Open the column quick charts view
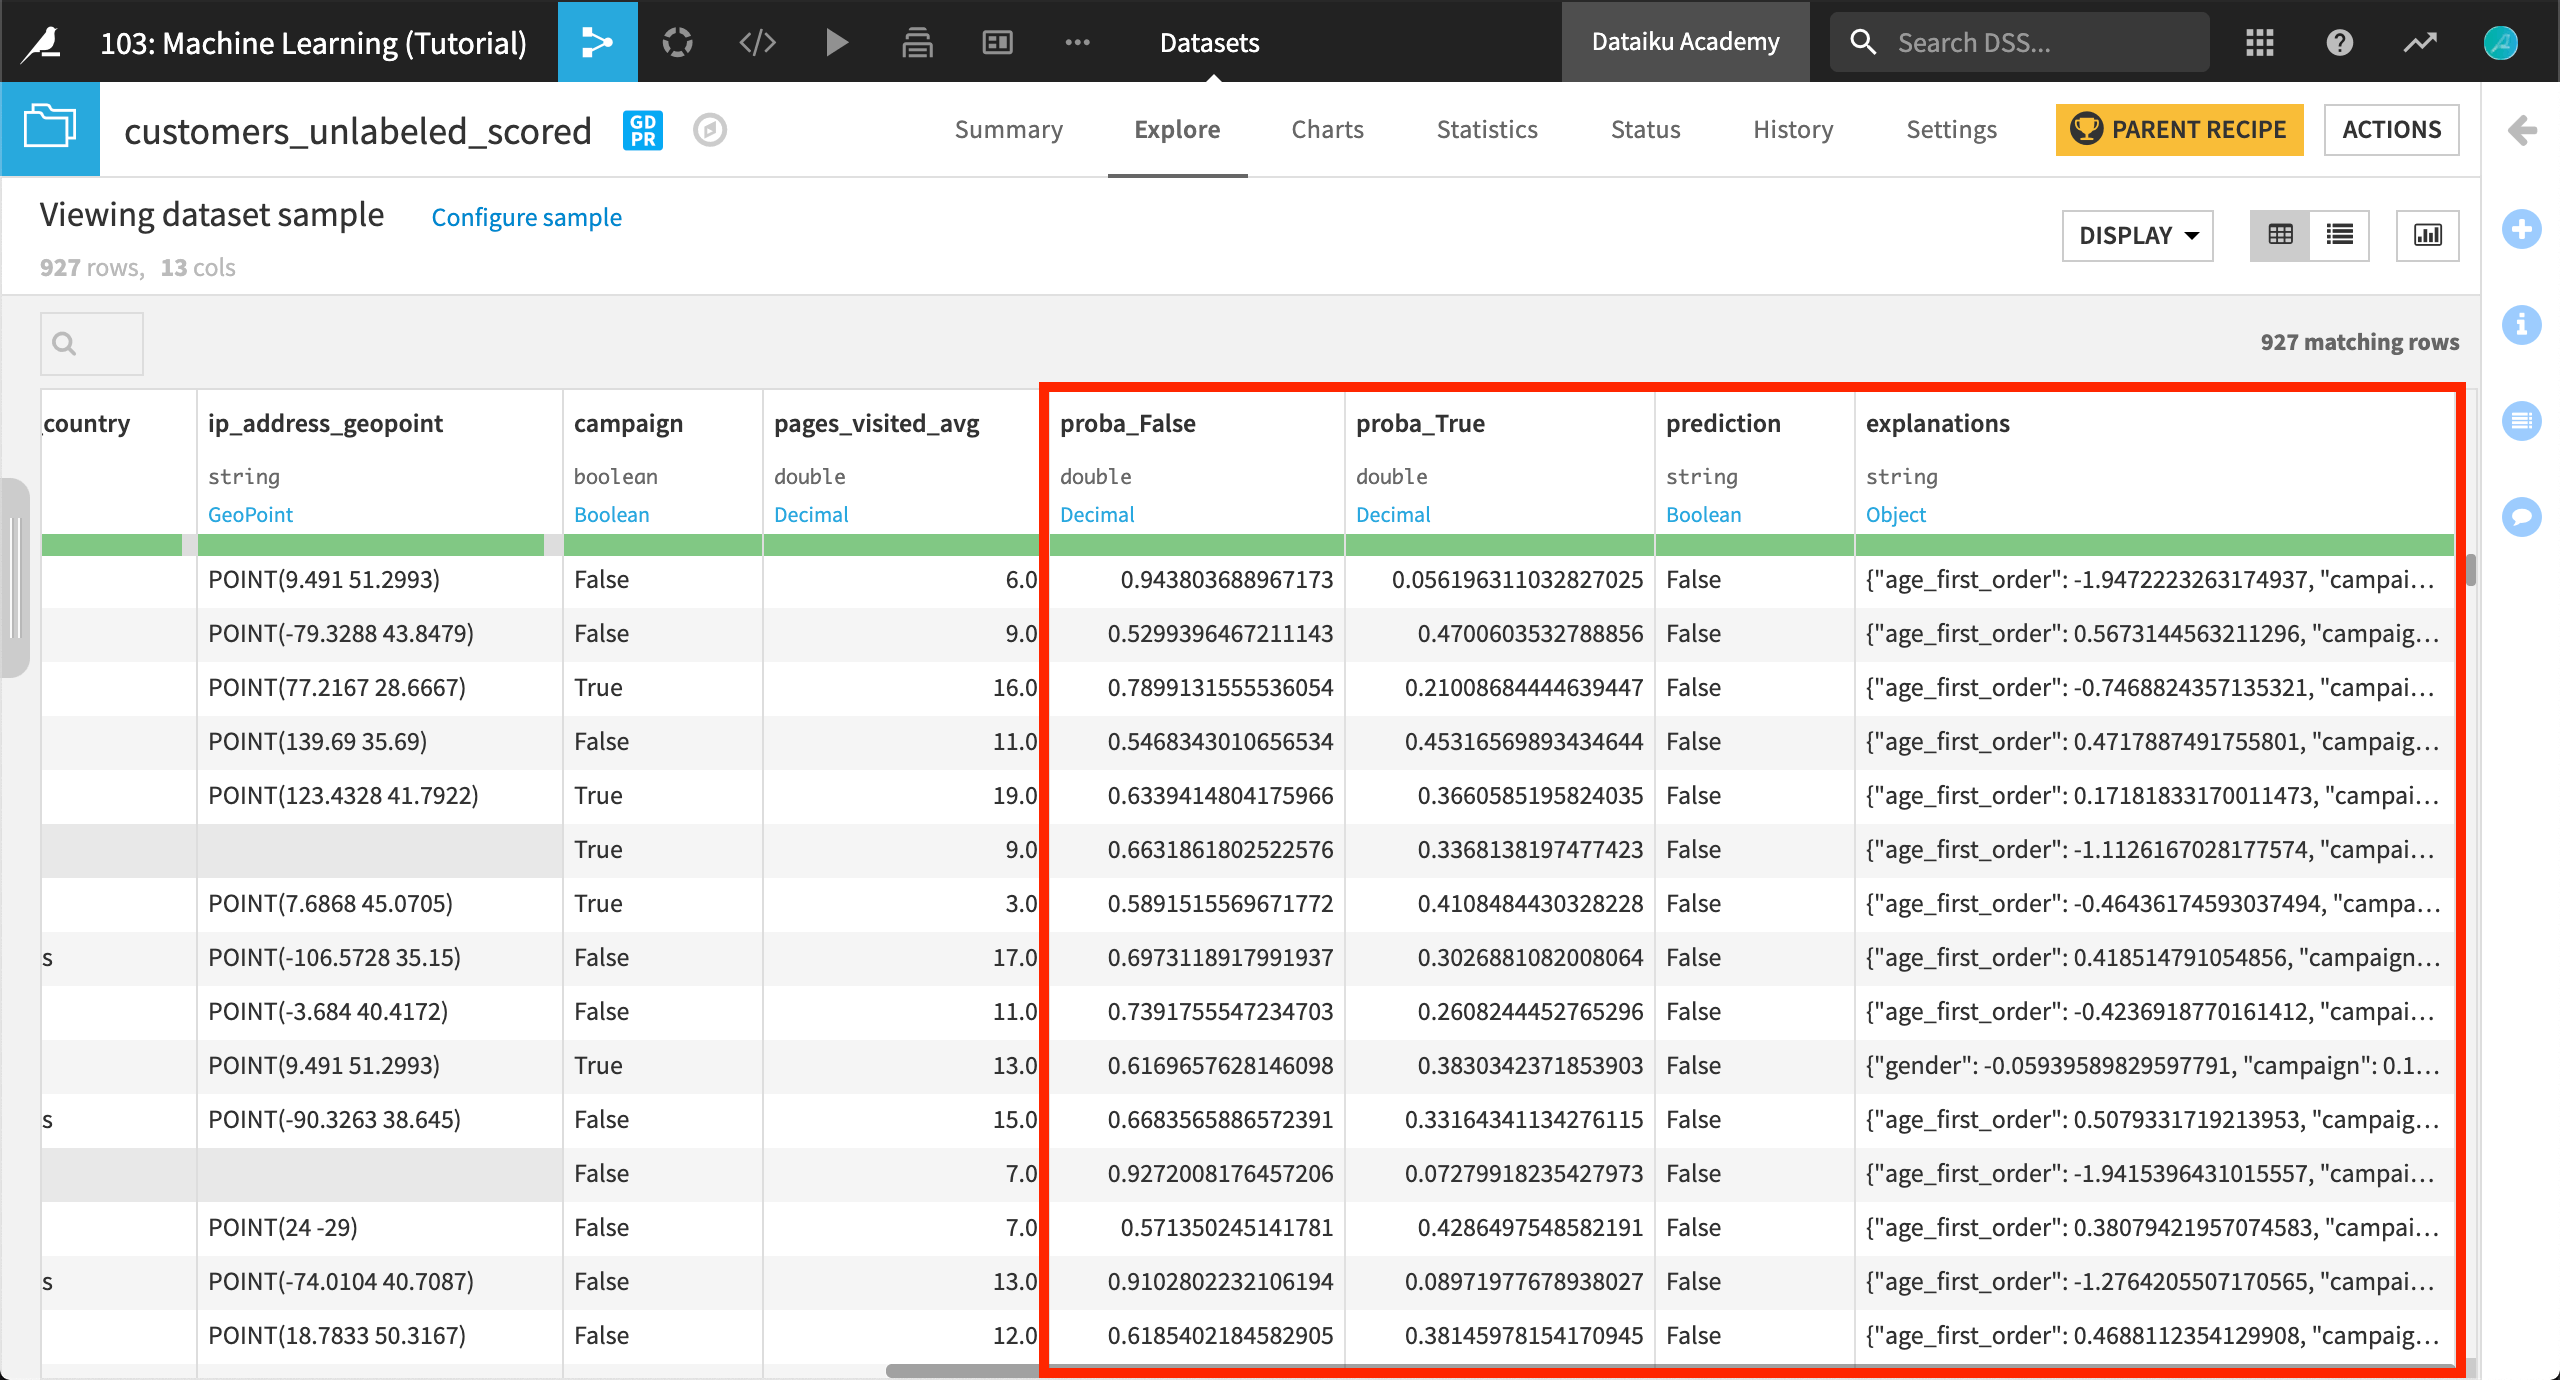2560x1380 pixels. [2428, 235]
